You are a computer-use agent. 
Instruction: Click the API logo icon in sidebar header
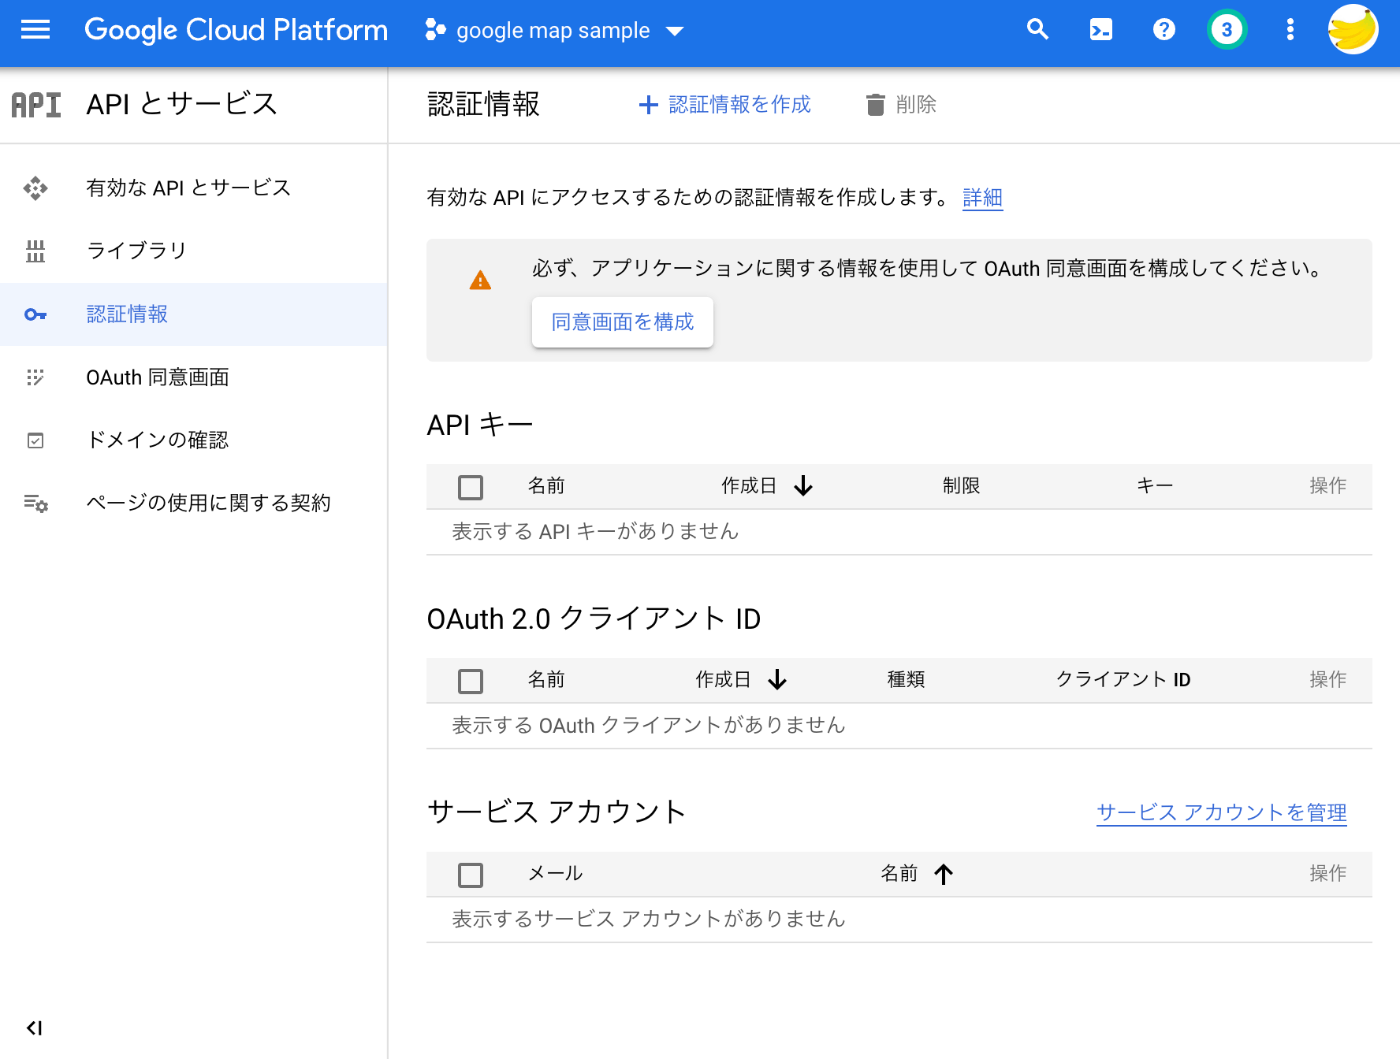click(36, 104)
